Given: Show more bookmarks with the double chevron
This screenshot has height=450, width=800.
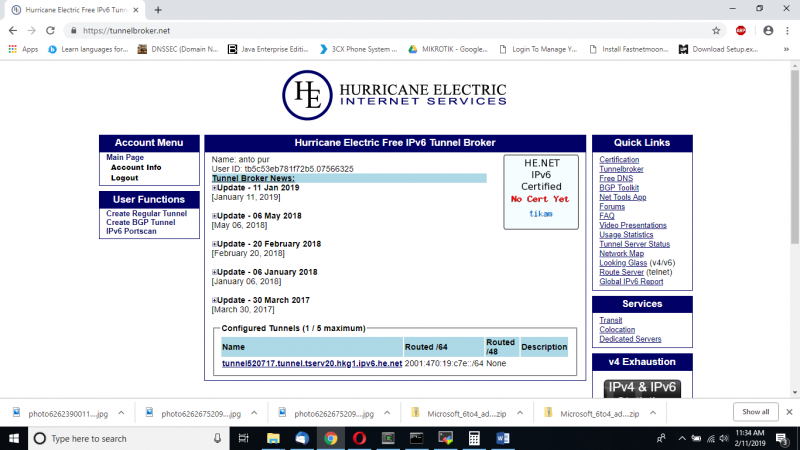Looking at the screenshot, I should click(786, 49).
